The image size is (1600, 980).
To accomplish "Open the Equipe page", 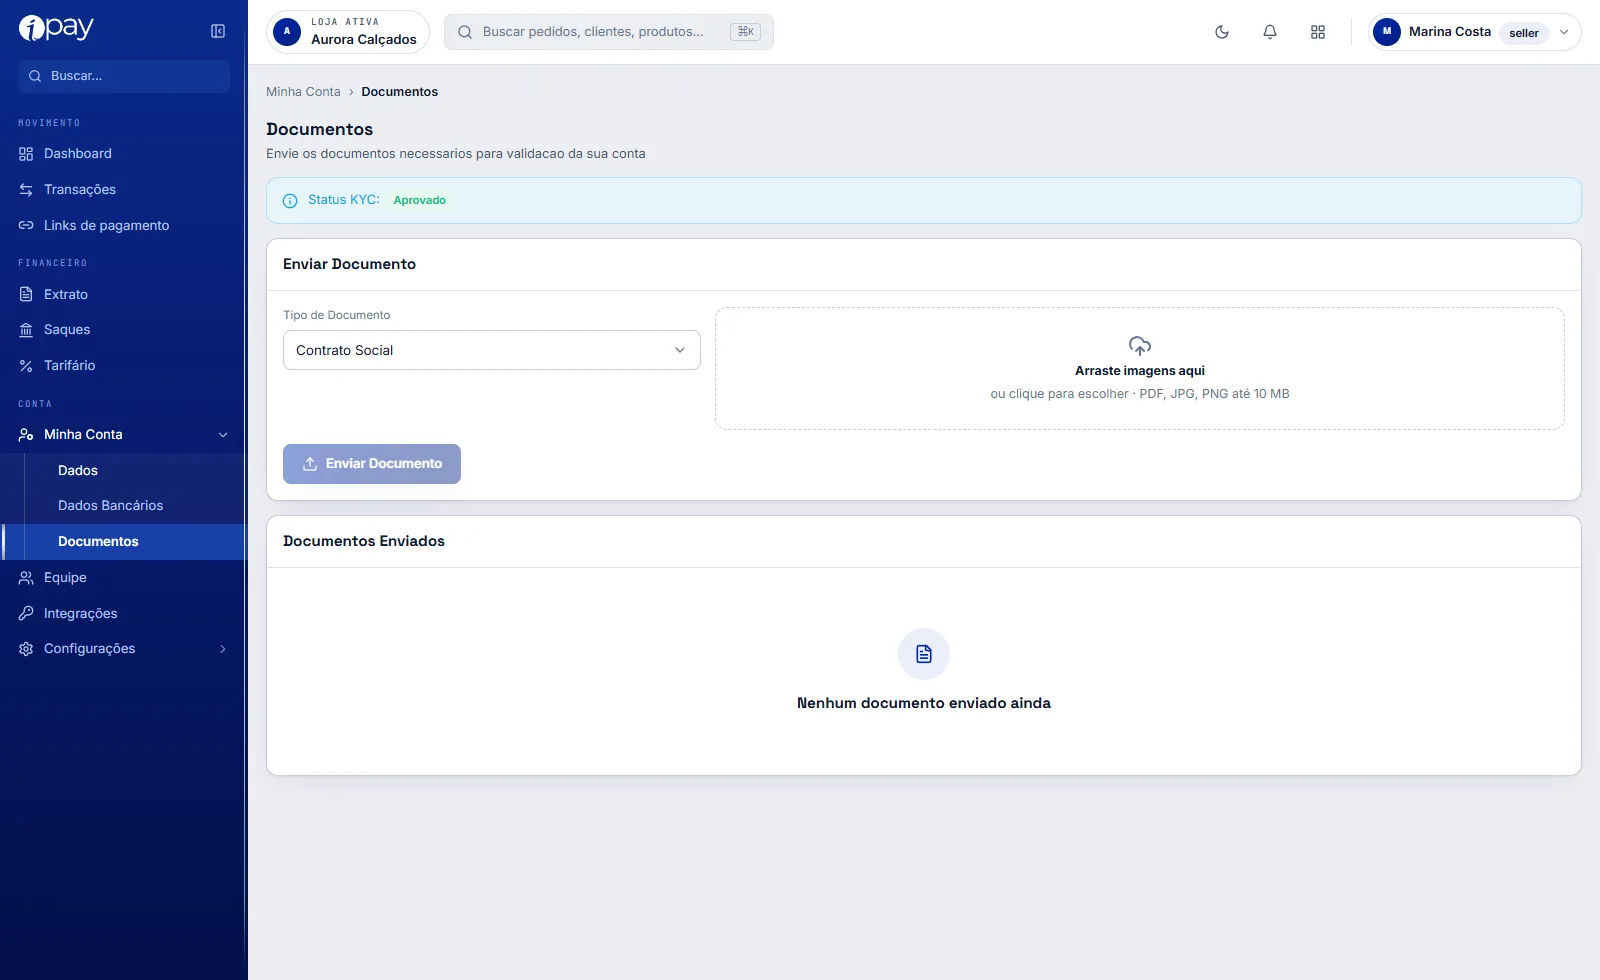I will point(123,578).
